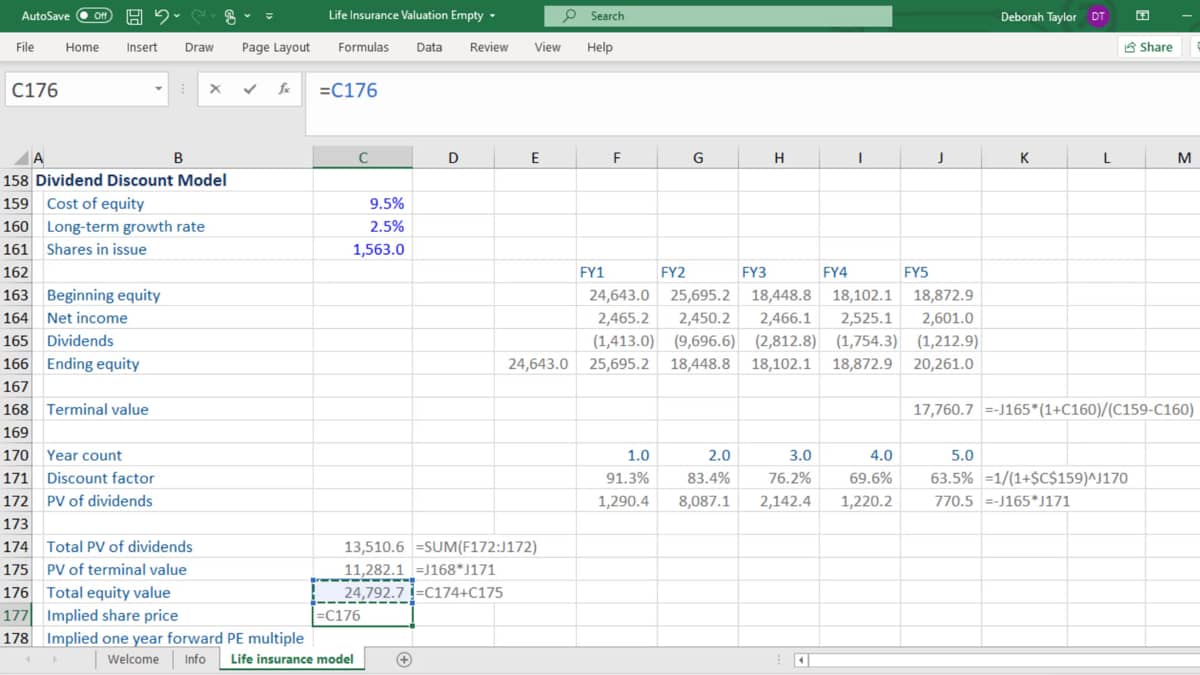
Task: Click the Save icon in the title bar
Action: click(x=134, y=16)
